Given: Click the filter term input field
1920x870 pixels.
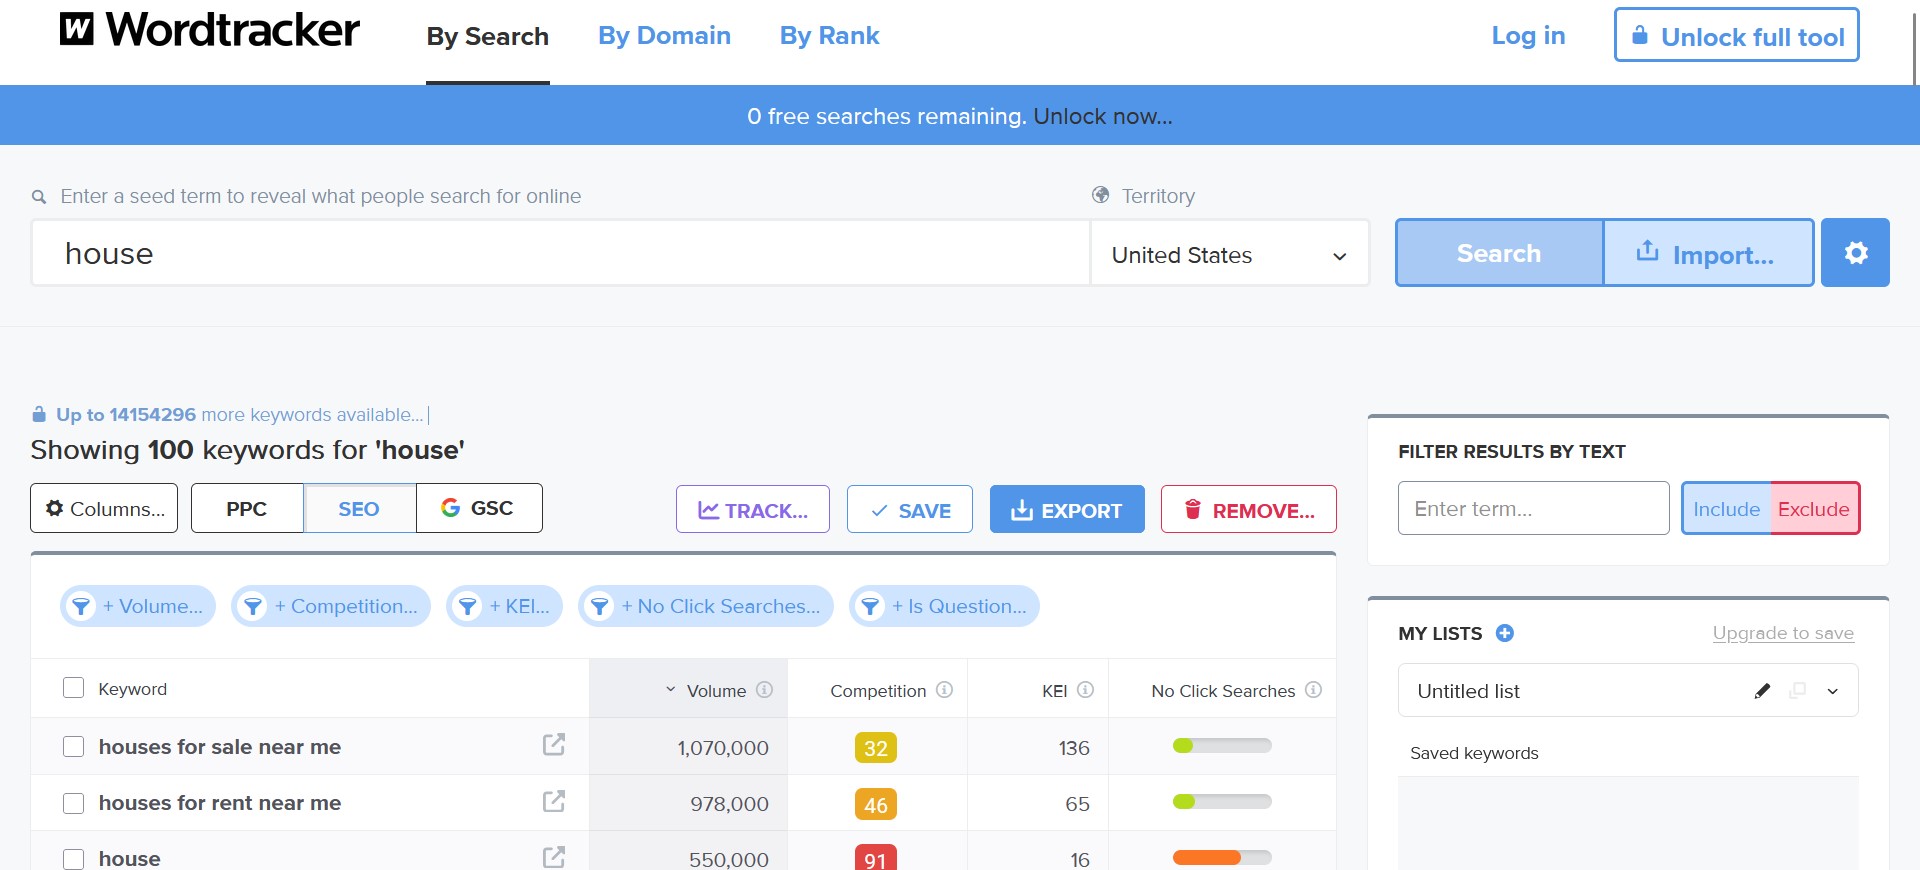Looking at the screenshot, I should coord(1532,509).
